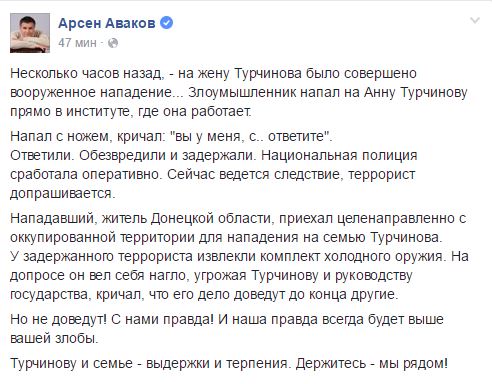Screen dimensions: 492x384
Task: Click the name Анну Турчинову in the text
Action: coord(416,92)
